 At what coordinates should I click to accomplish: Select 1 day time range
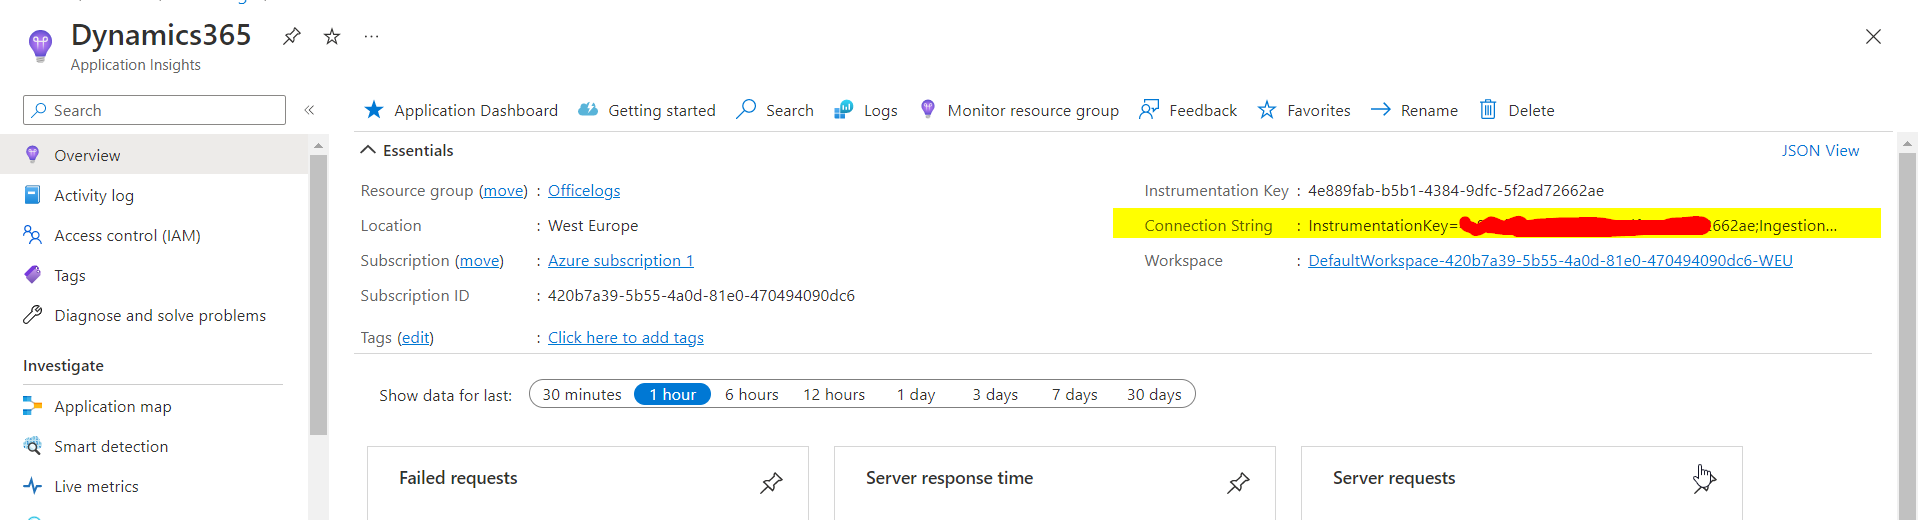pyautogui.click(x=916, y=394)
